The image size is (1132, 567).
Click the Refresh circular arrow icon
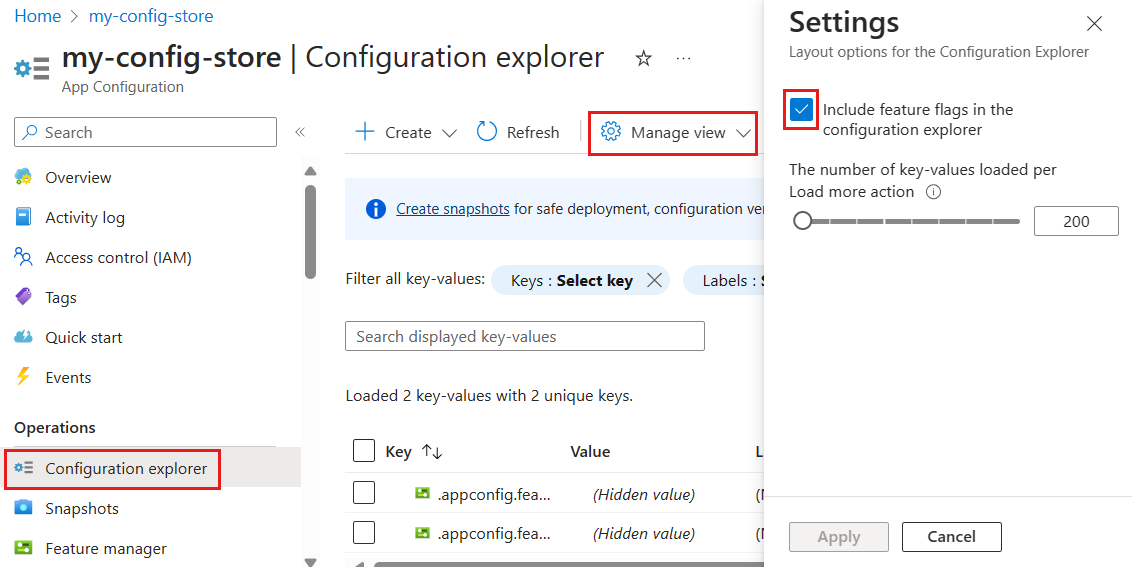tap(487, 132)
